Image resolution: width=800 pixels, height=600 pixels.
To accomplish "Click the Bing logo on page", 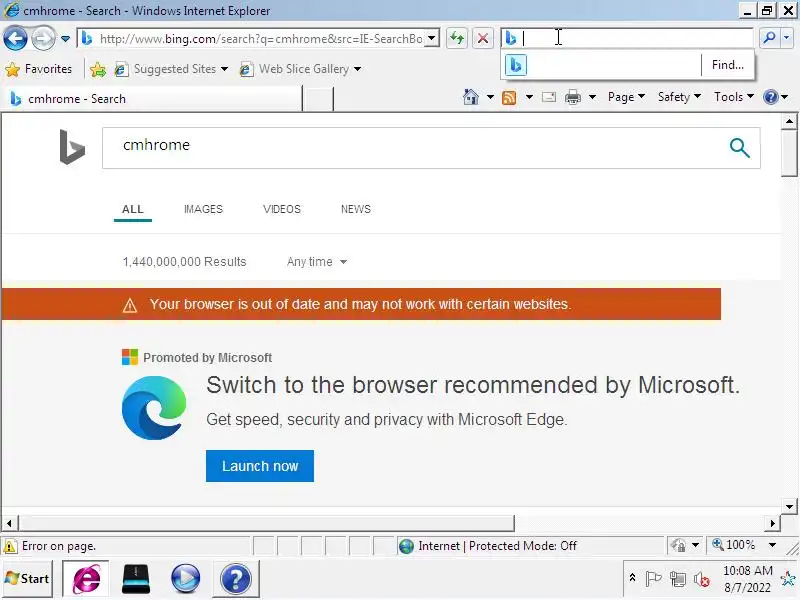I will (72, 147).
